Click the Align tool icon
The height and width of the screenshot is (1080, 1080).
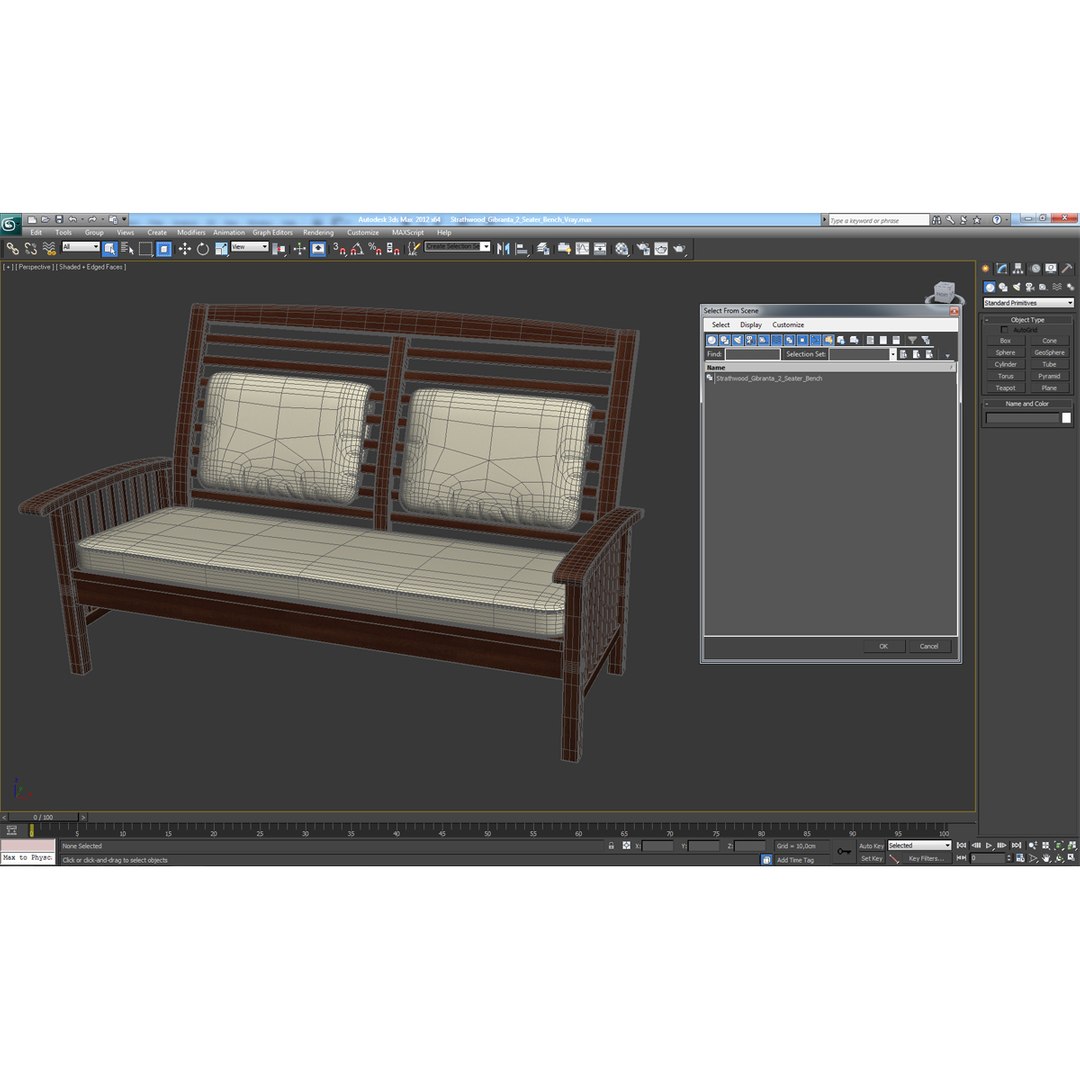522,249
